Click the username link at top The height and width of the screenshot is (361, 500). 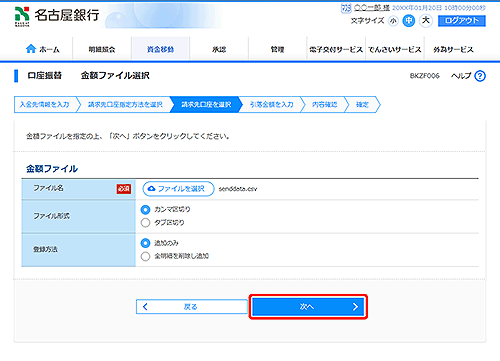pos(372,8)
